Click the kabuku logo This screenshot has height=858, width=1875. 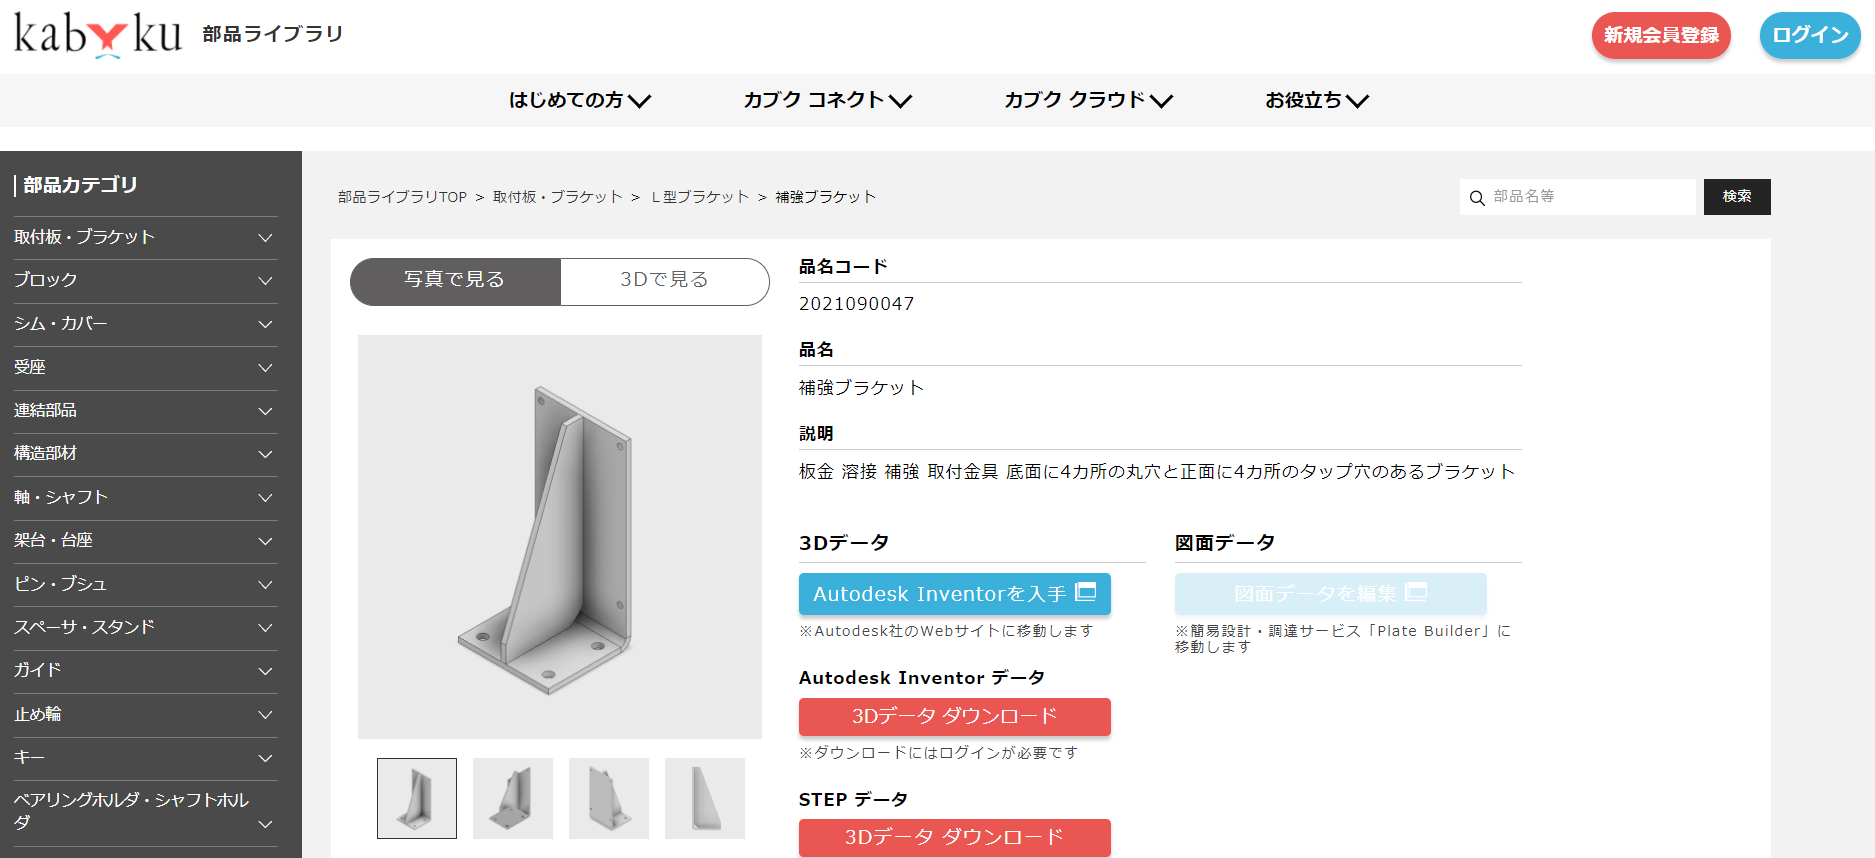[x=98, y=34]
